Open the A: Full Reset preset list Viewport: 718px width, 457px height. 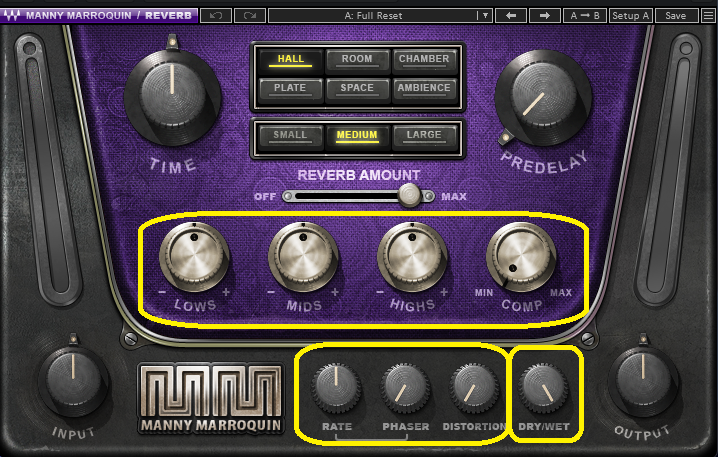coord(373,16)
